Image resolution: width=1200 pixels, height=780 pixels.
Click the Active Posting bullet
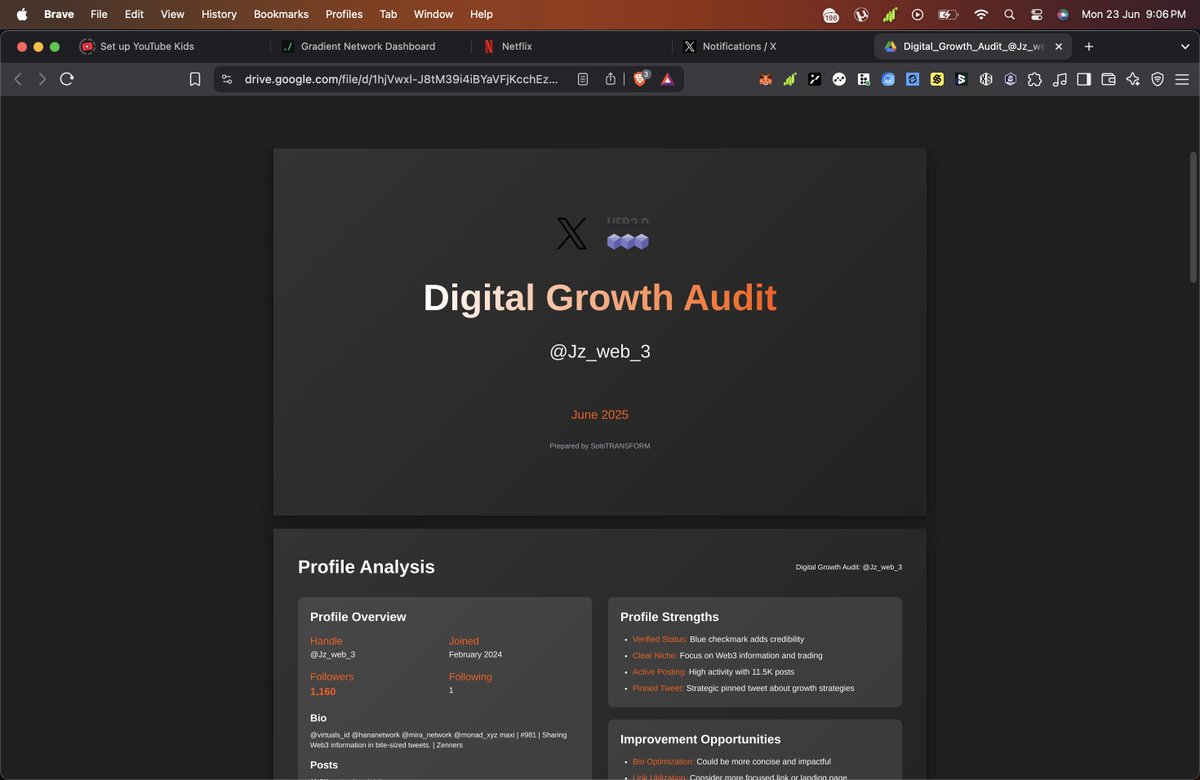coord(713,672)
